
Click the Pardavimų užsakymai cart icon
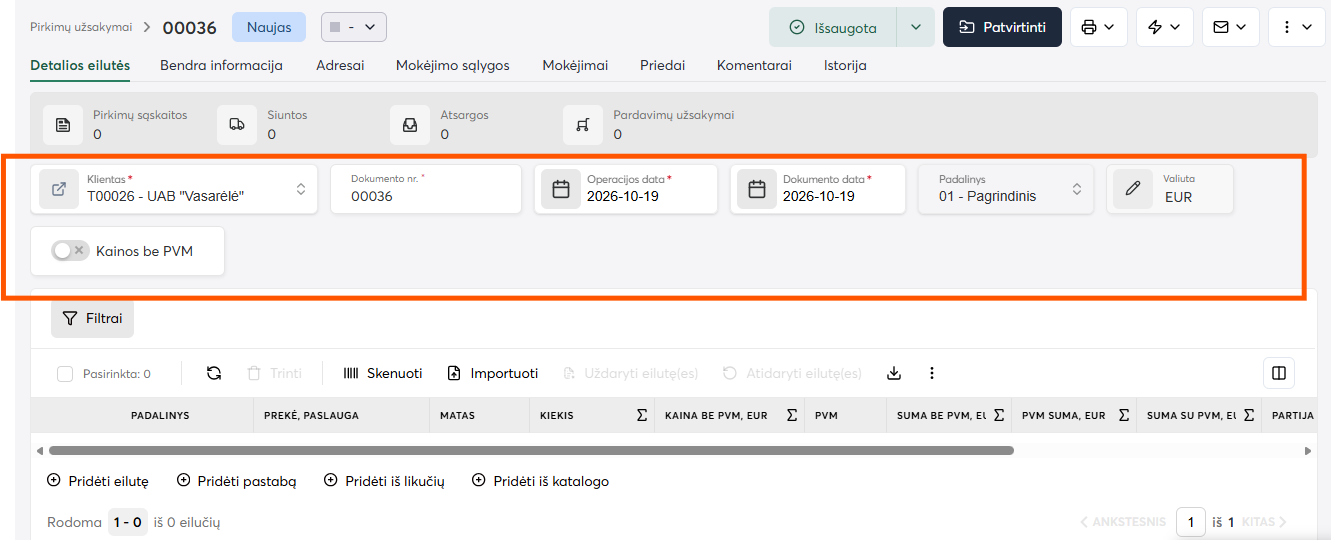coord(583,125)
